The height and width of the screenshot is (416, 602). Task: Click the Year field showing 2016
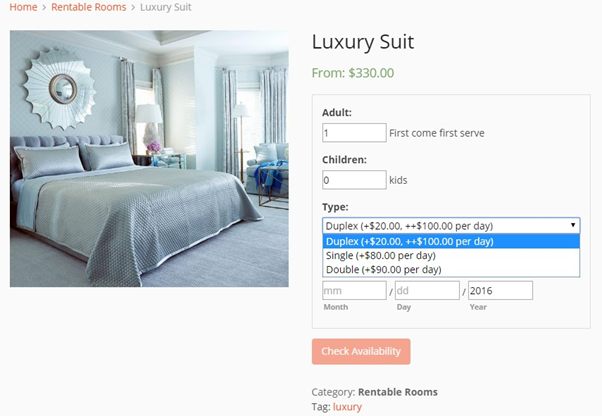(500, 291)
